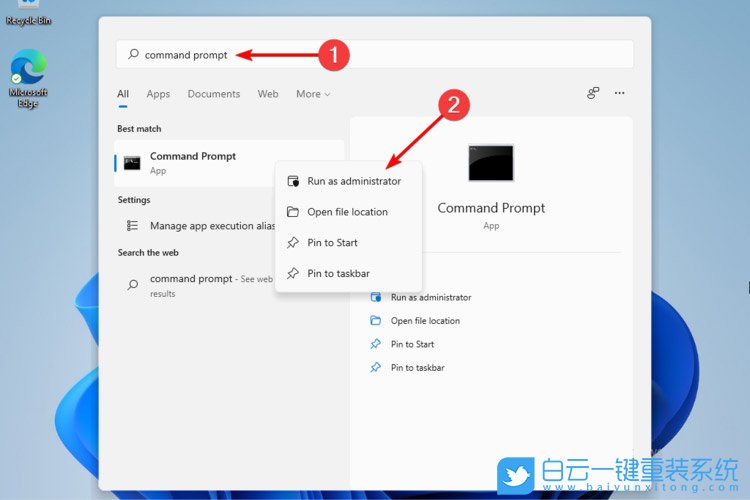
Task: Click Pin to Start in preview pane
Action: click(x=412, y=344)
